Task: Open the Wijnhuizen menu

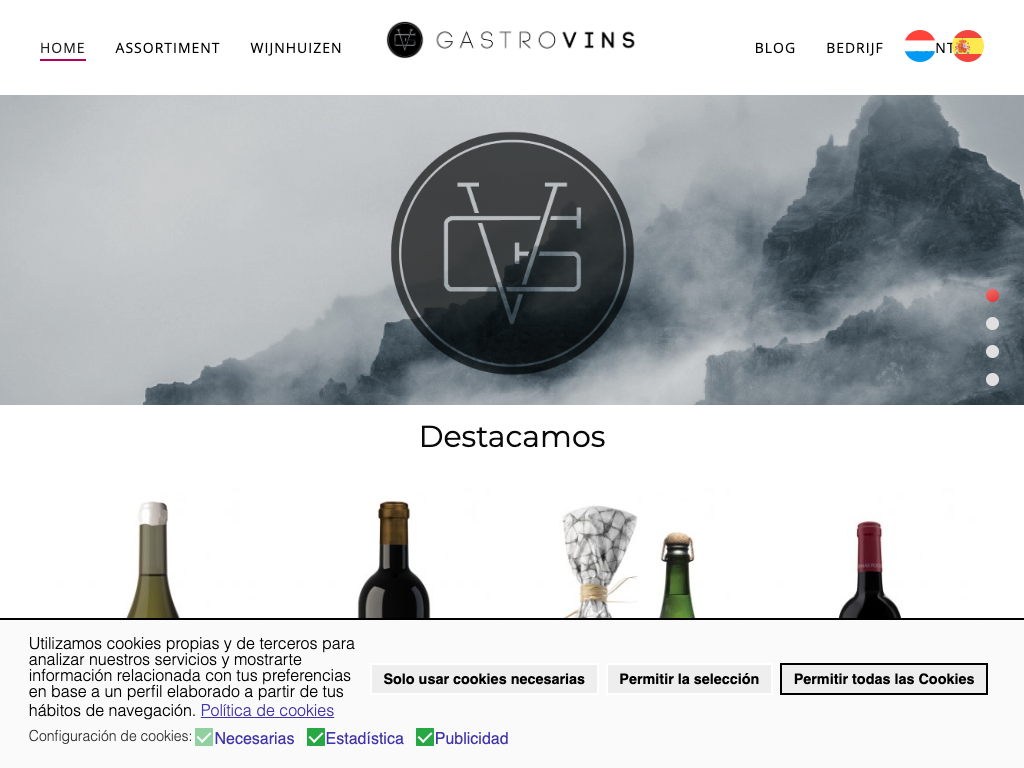Action: pyautogui.click(x=296, y=48)
